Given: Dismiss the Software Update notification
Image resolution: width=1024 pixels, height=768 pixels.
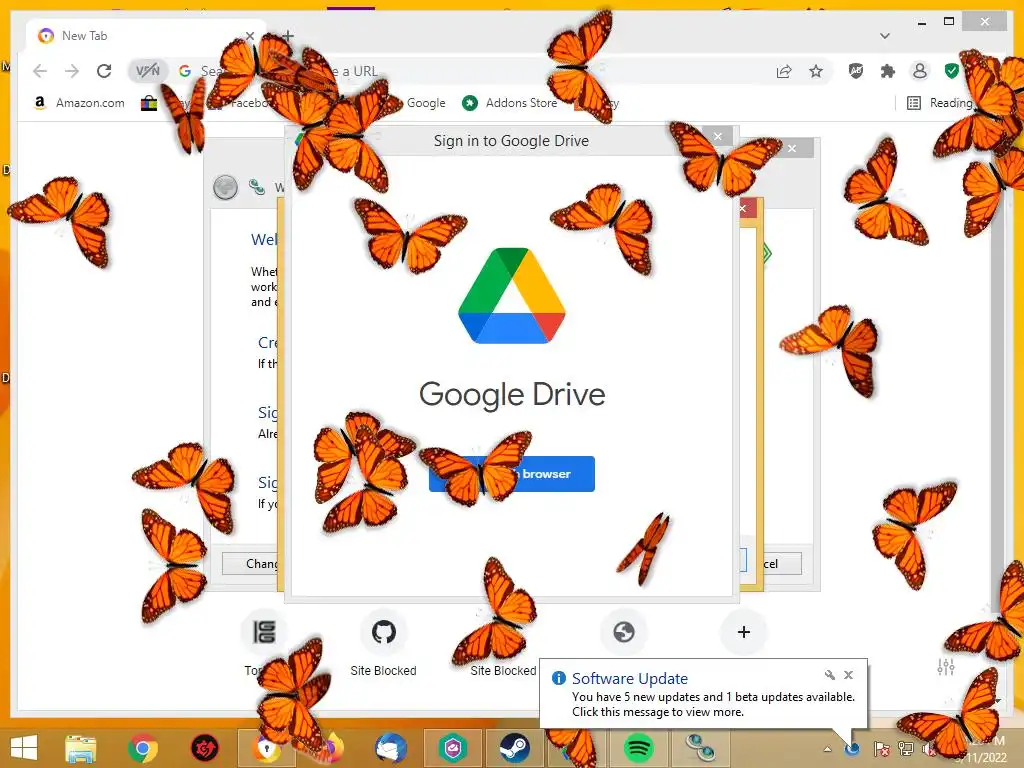Looking at the screenshot, I should coord(848,675).
